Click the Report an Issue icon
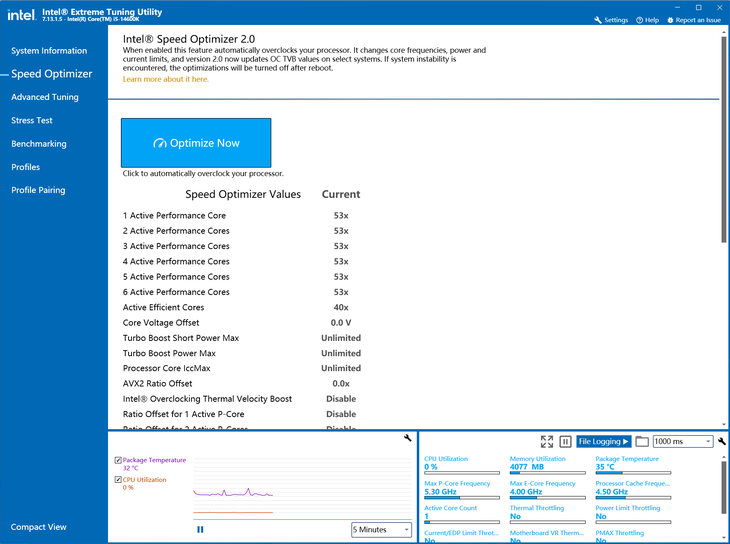The width and height of the screenshot is (730, 544). pos(670,20)
